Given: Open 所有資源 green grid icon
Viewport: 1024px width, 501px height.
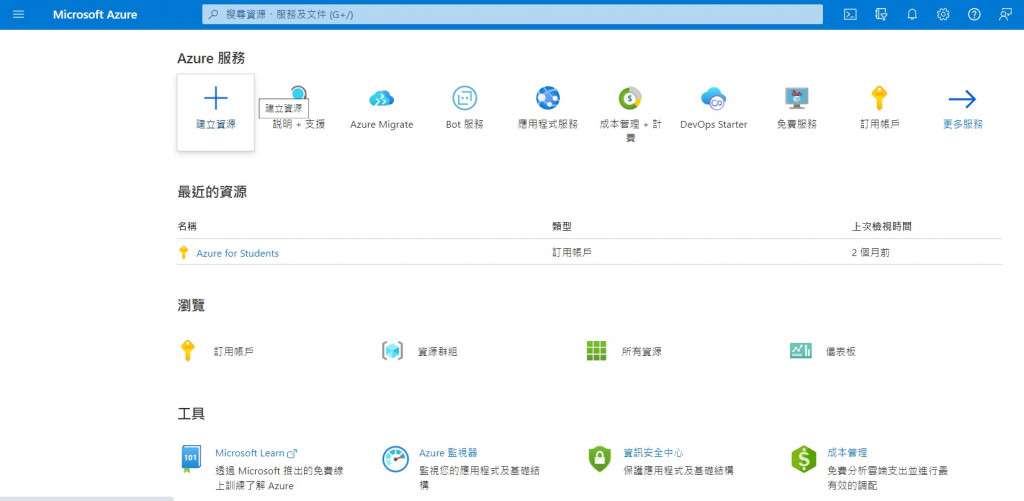Looking at the screenshot, I should (596, 351).
